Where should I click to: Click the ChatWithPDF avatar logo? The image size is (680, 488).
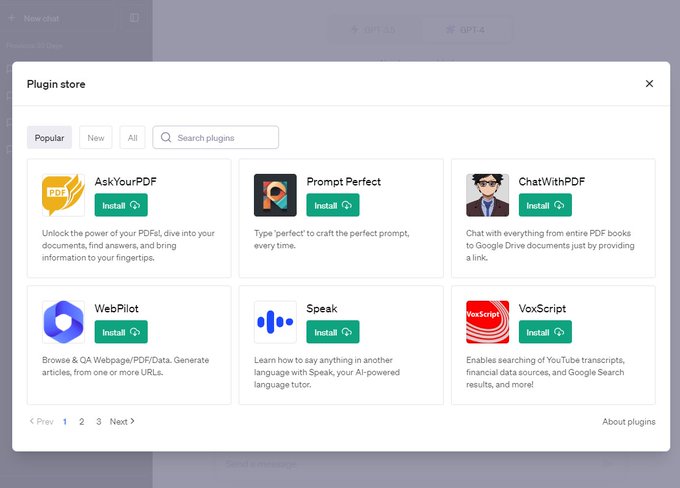487,195
